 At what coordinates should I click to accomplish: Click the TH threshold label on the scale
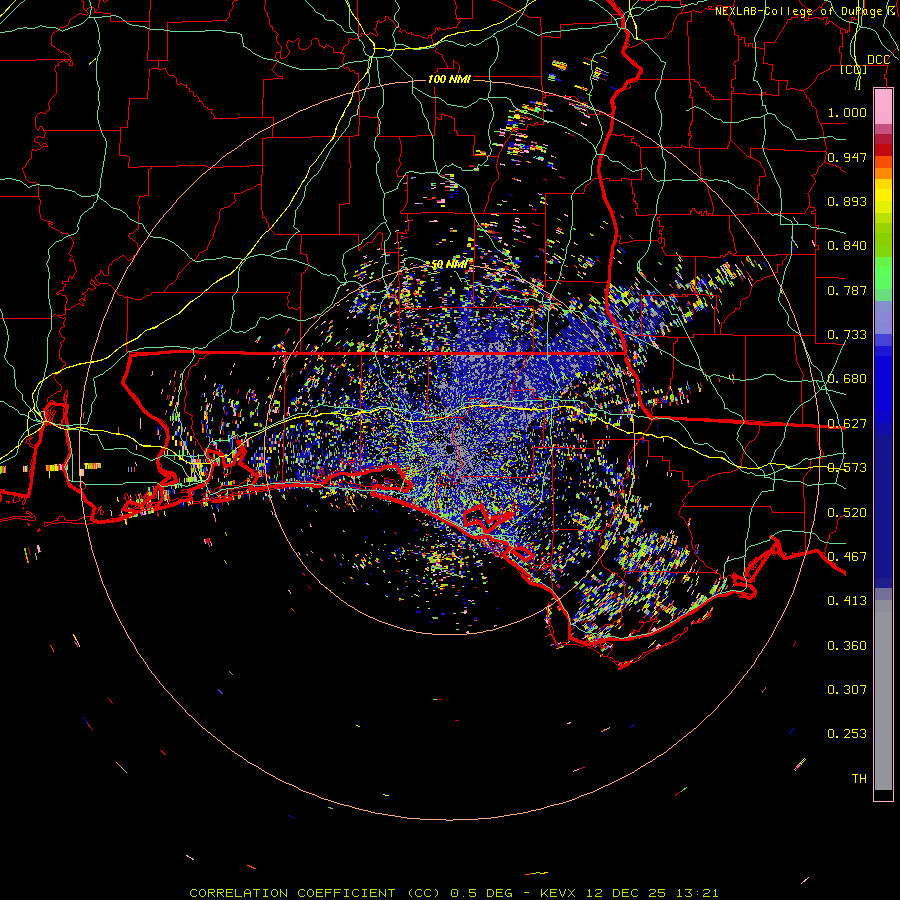click(x=859, y=779)
